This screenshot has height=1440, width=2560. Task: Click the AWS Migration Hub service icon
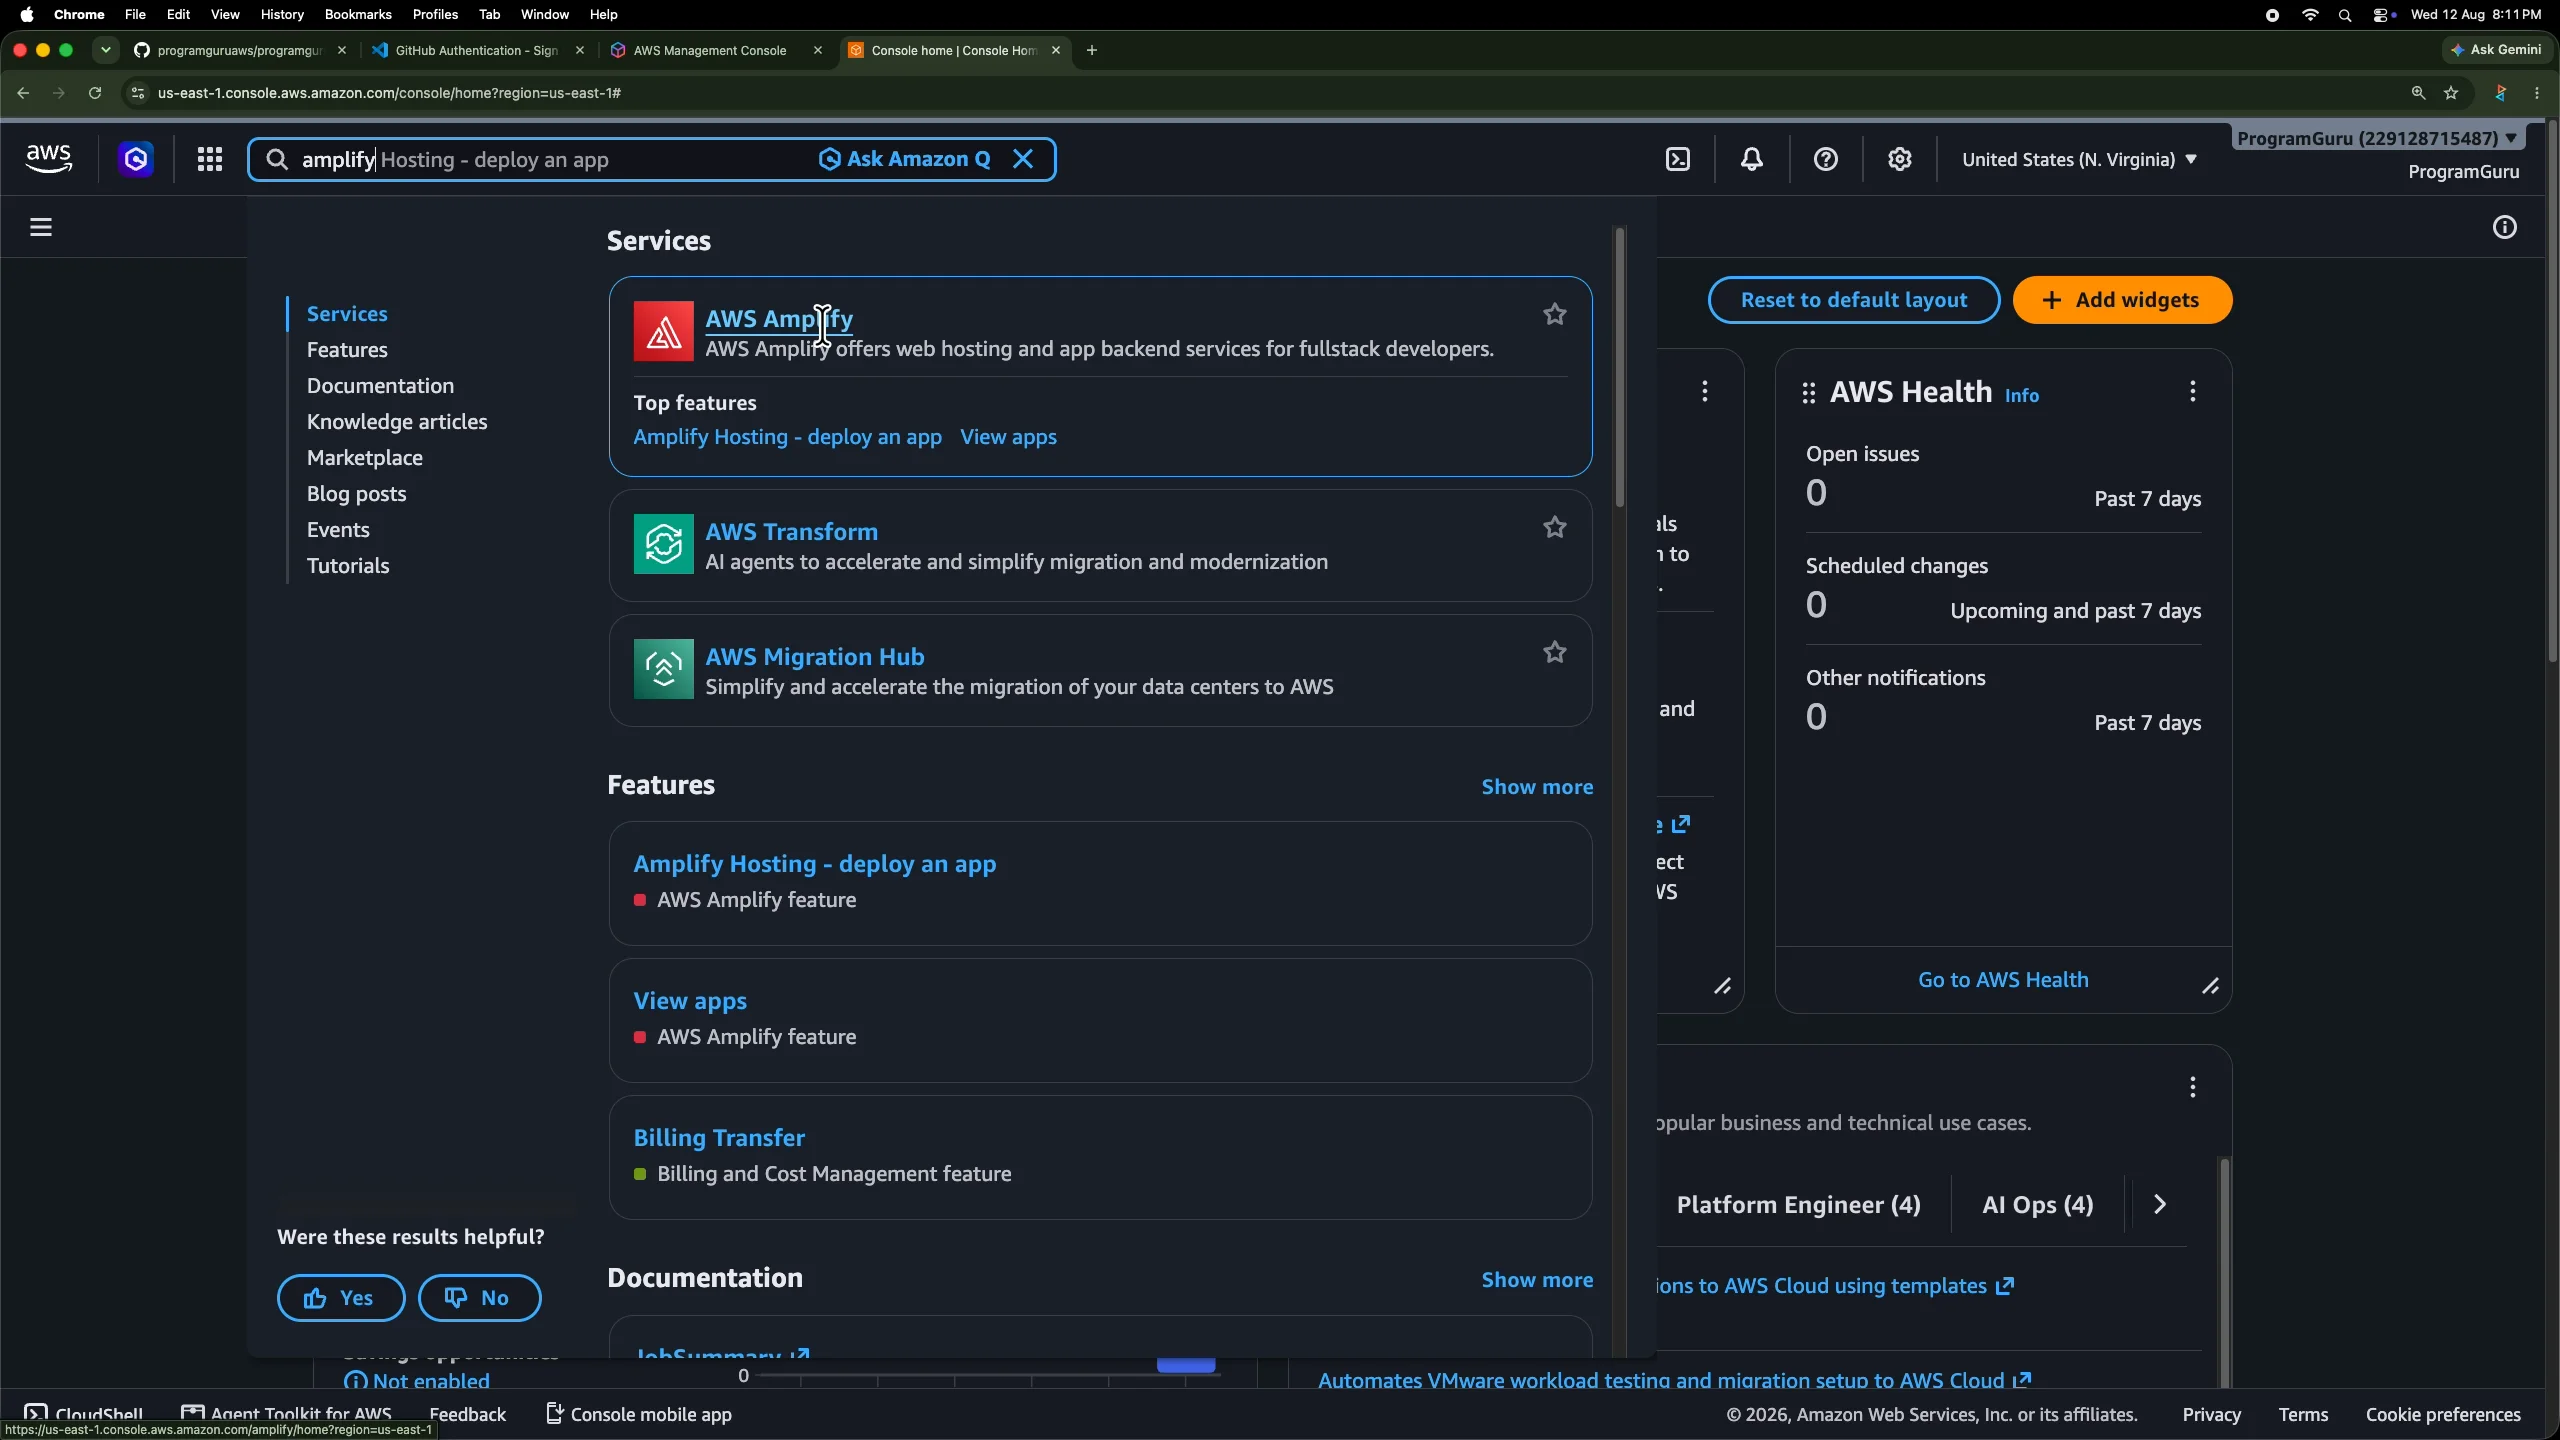click(x=664, y=669)
